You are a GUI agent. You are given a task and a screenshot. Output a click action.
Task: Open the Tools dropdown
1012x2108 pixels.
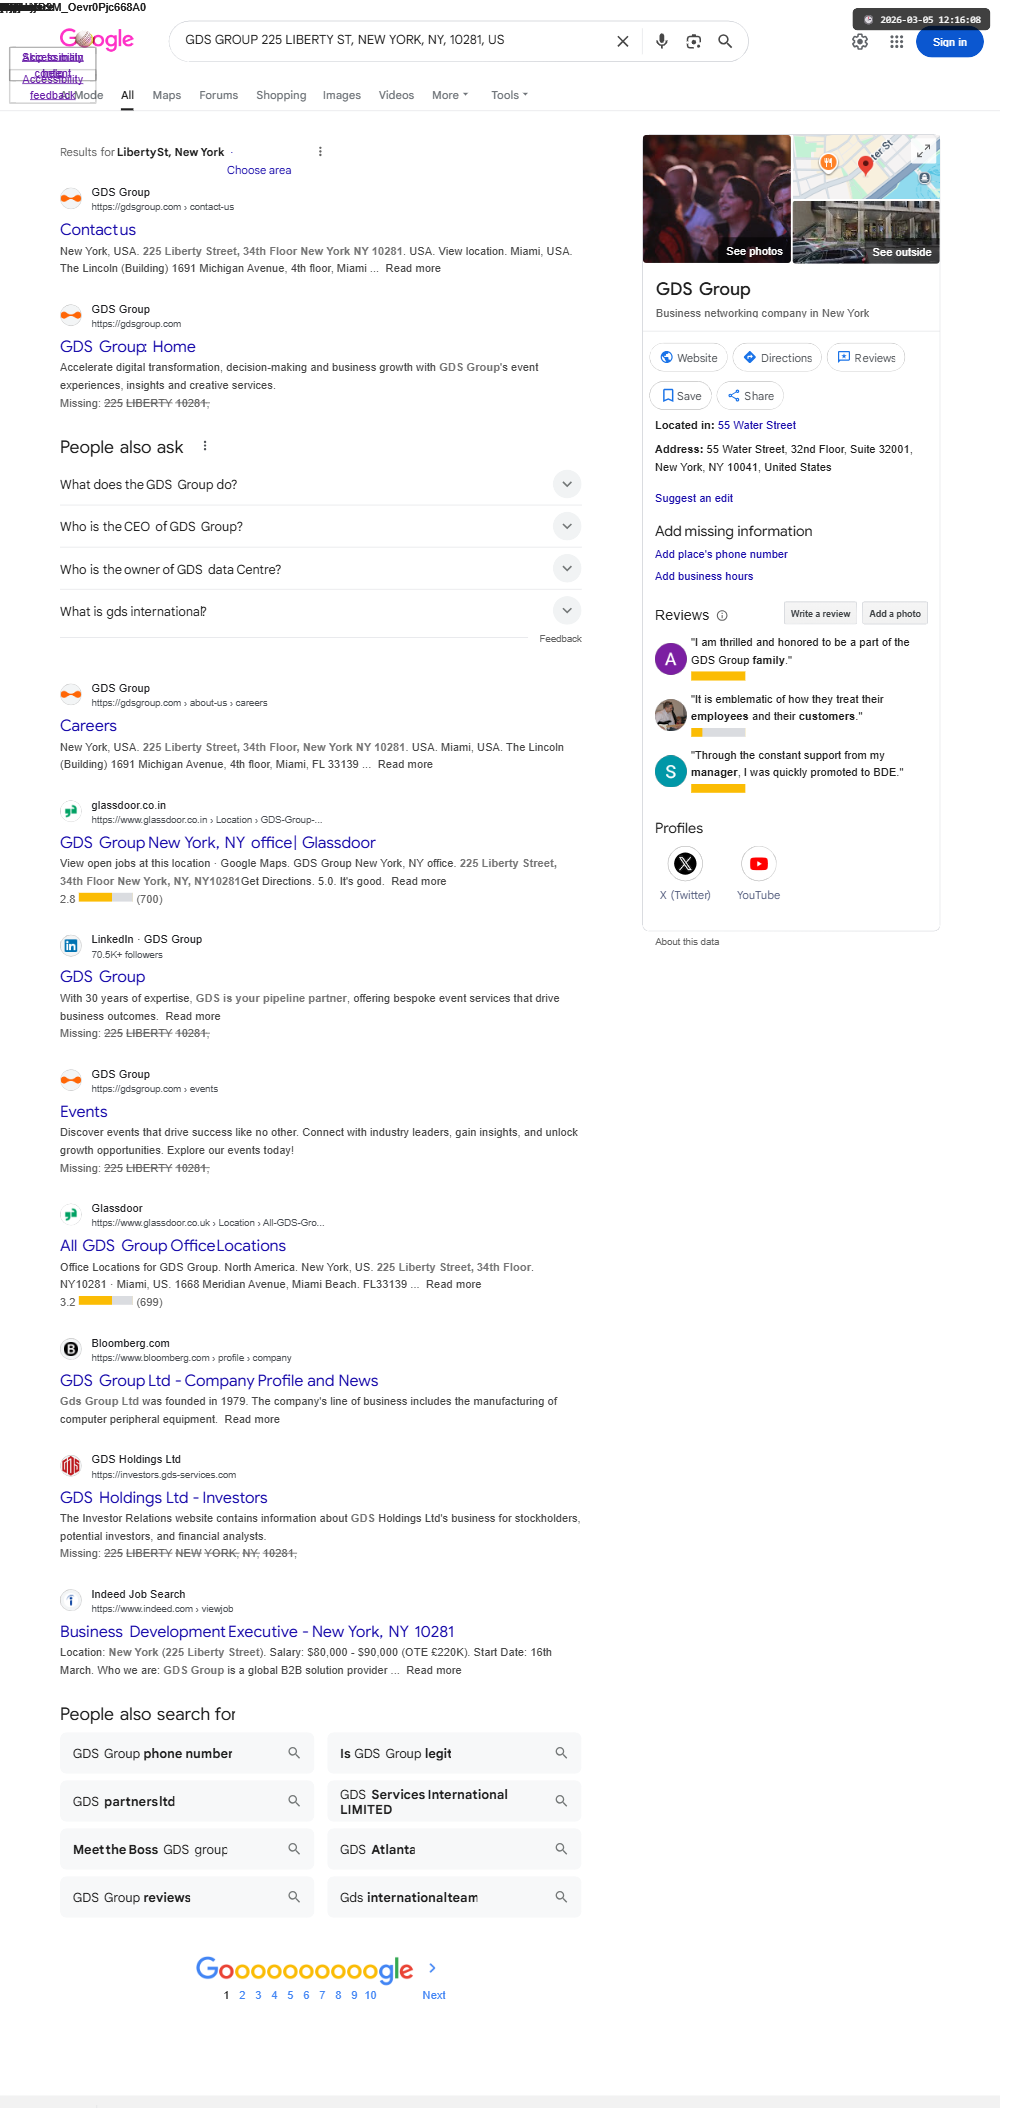coord(509,95)
